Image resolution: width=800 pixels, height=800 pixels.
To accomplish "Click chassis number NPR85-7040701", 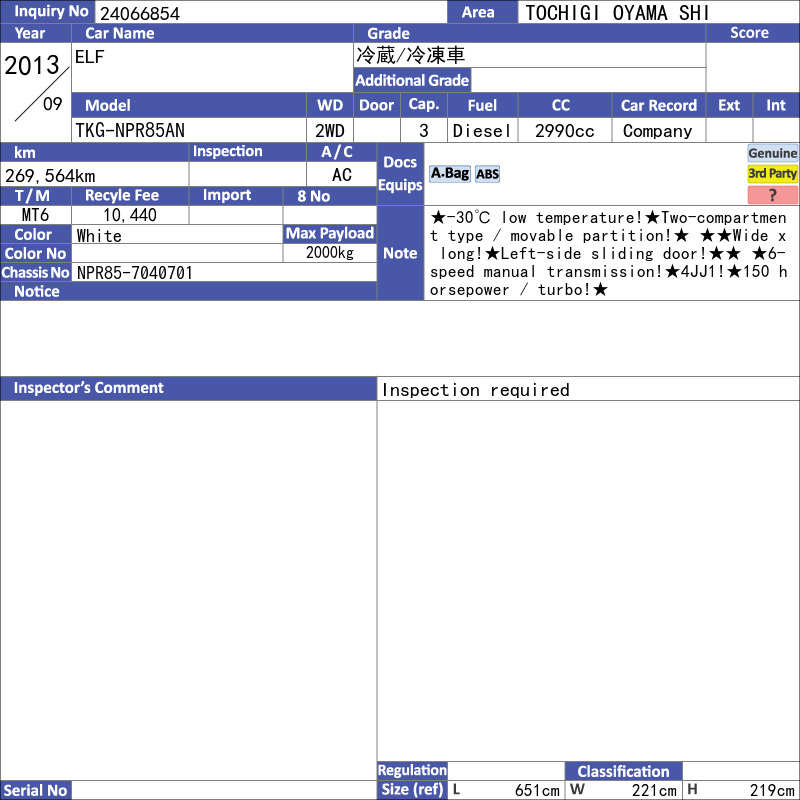I will coord(135,273).
